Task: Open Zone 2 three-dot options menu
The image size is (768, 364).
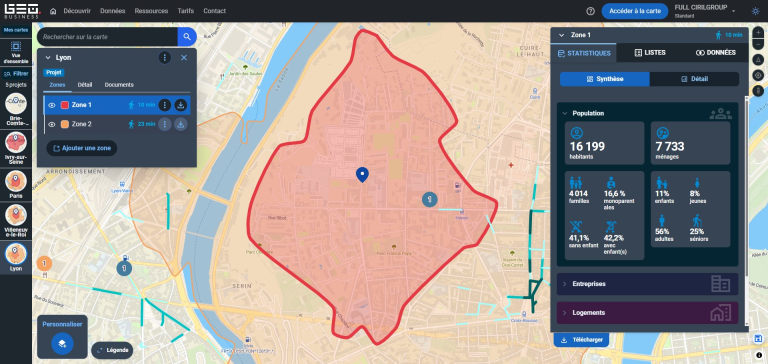Action: click(x=165, y=124)
